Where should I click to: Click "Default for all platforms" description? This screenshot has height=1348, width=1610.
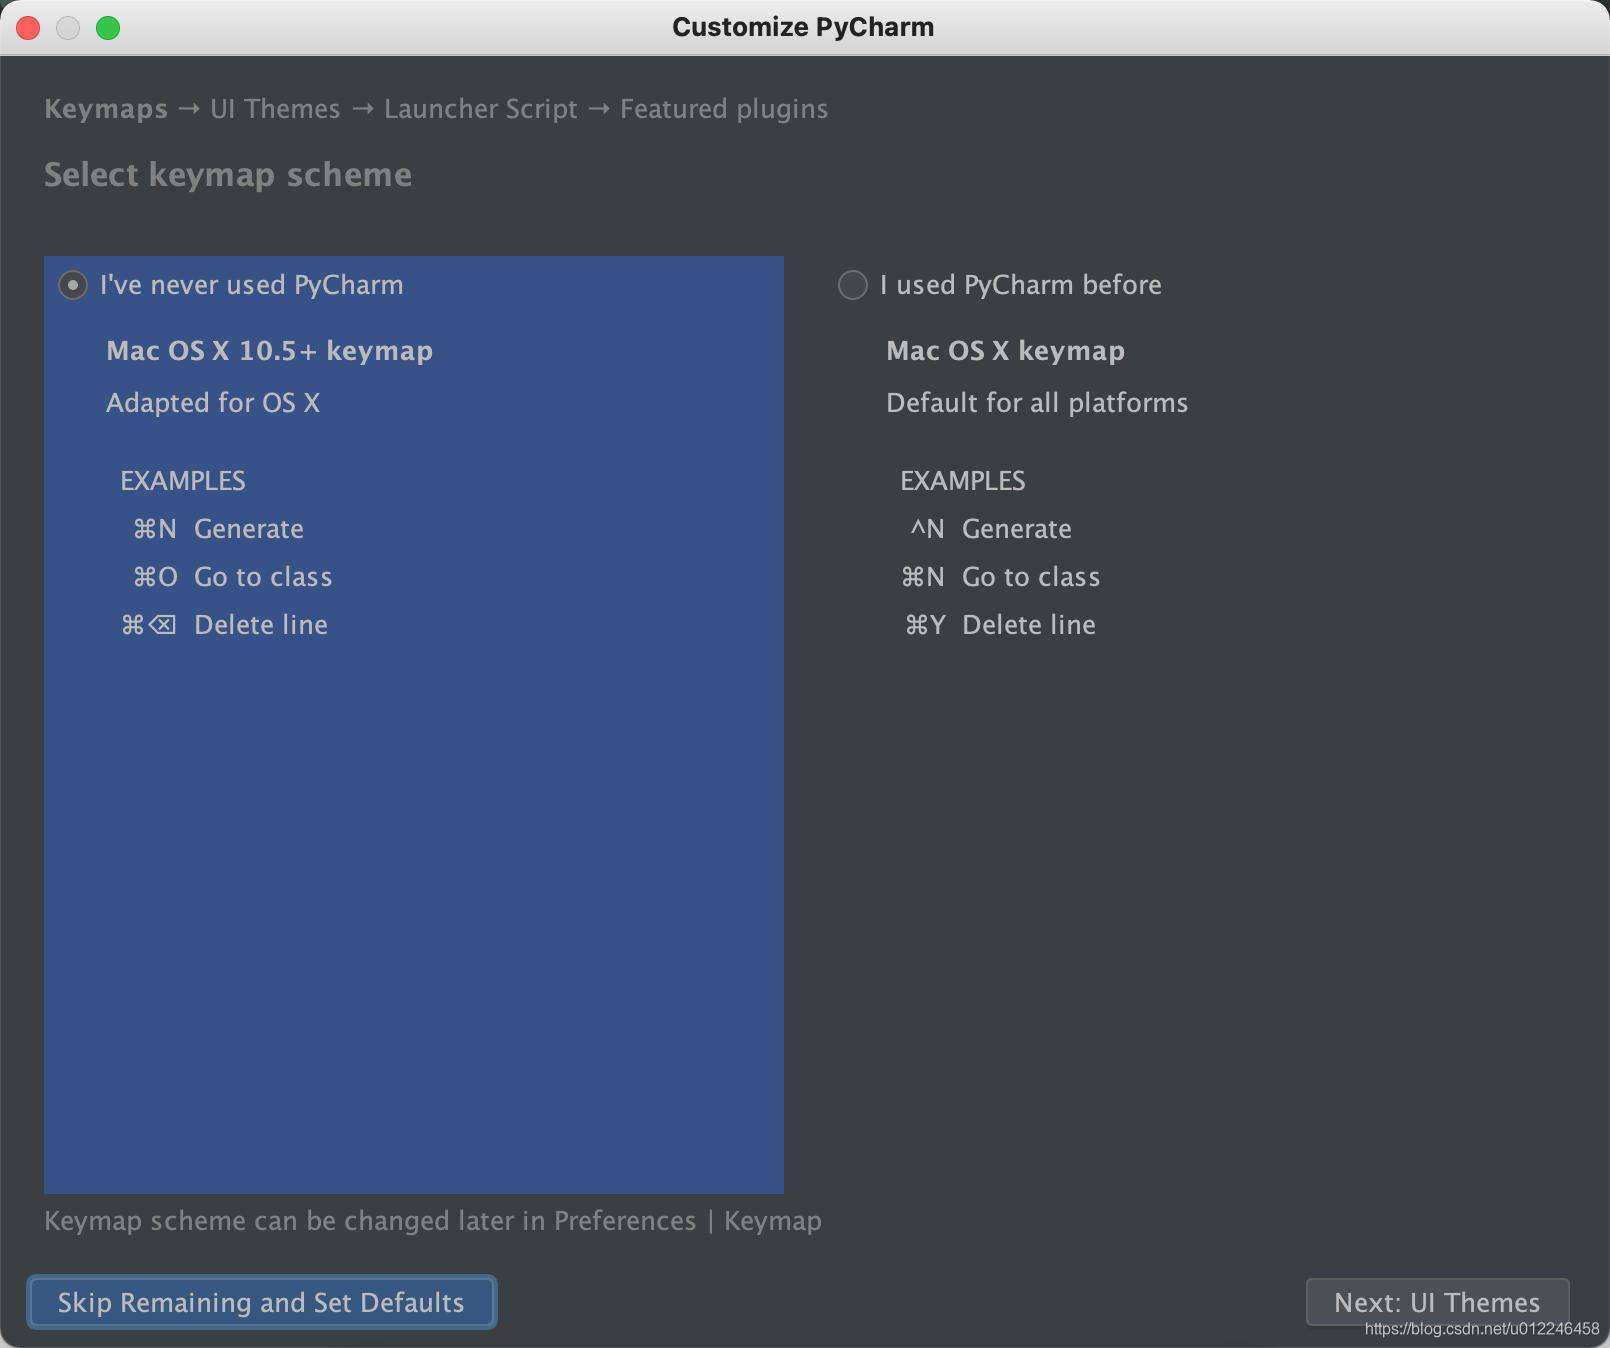(x=1037, y=403)
